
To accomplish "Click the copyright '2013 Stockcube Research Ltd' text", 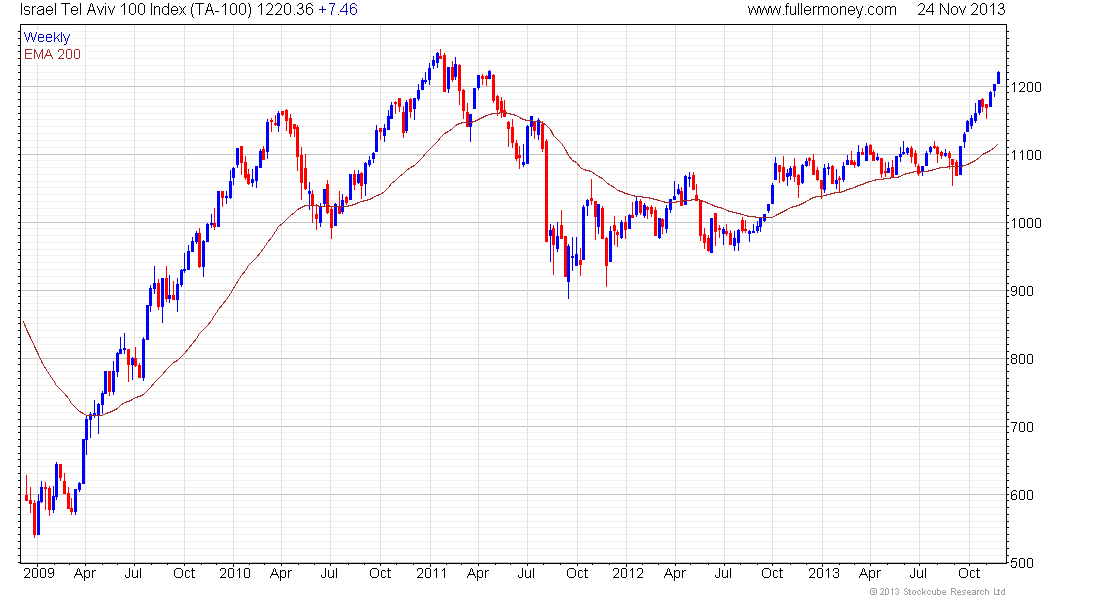I will (937, 592).
